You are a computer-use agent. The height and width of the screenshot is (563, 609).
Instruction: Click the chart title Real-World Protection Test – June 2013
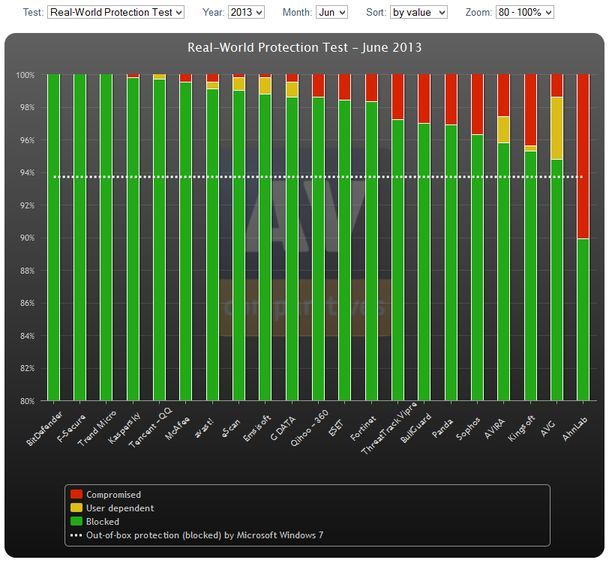pos(304,47)
